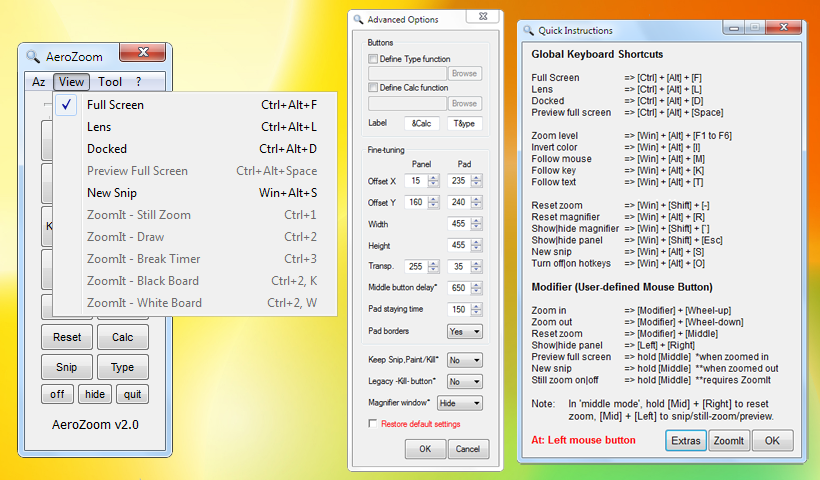820x480 pixels.
Task: Open the ? help menu
Action: (139, 82)
